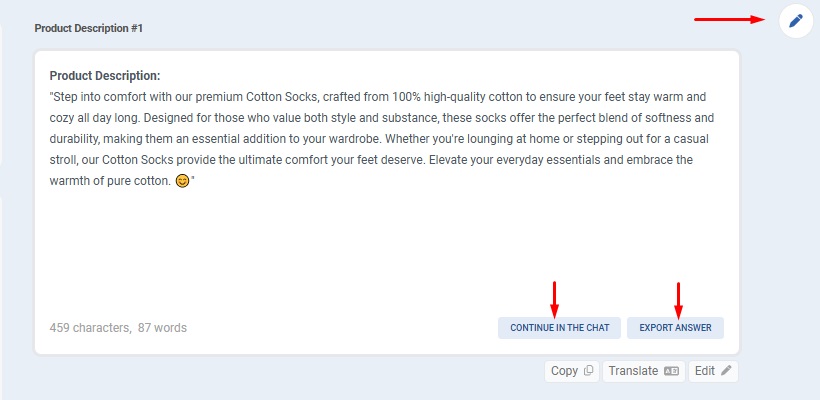820x400 pixels.
Task: Click the round pencil edit button
Action: point(795,20)
